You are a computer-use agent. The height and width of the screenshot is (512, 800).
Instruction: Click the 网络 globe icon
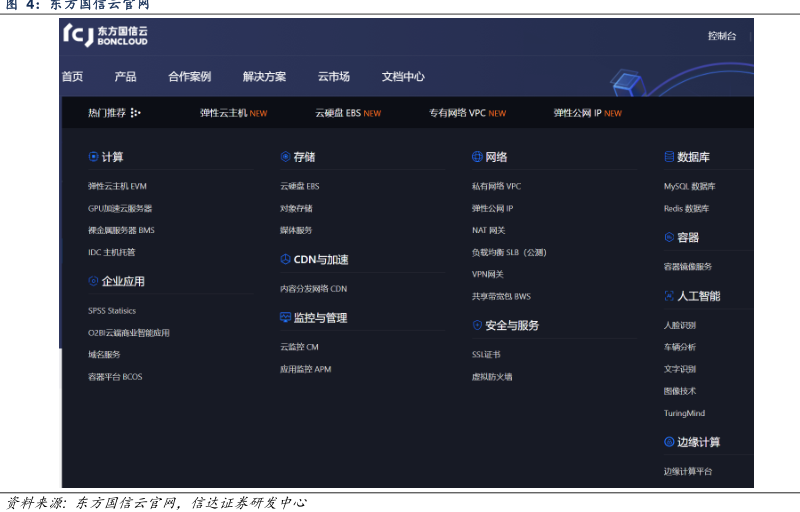477,157
